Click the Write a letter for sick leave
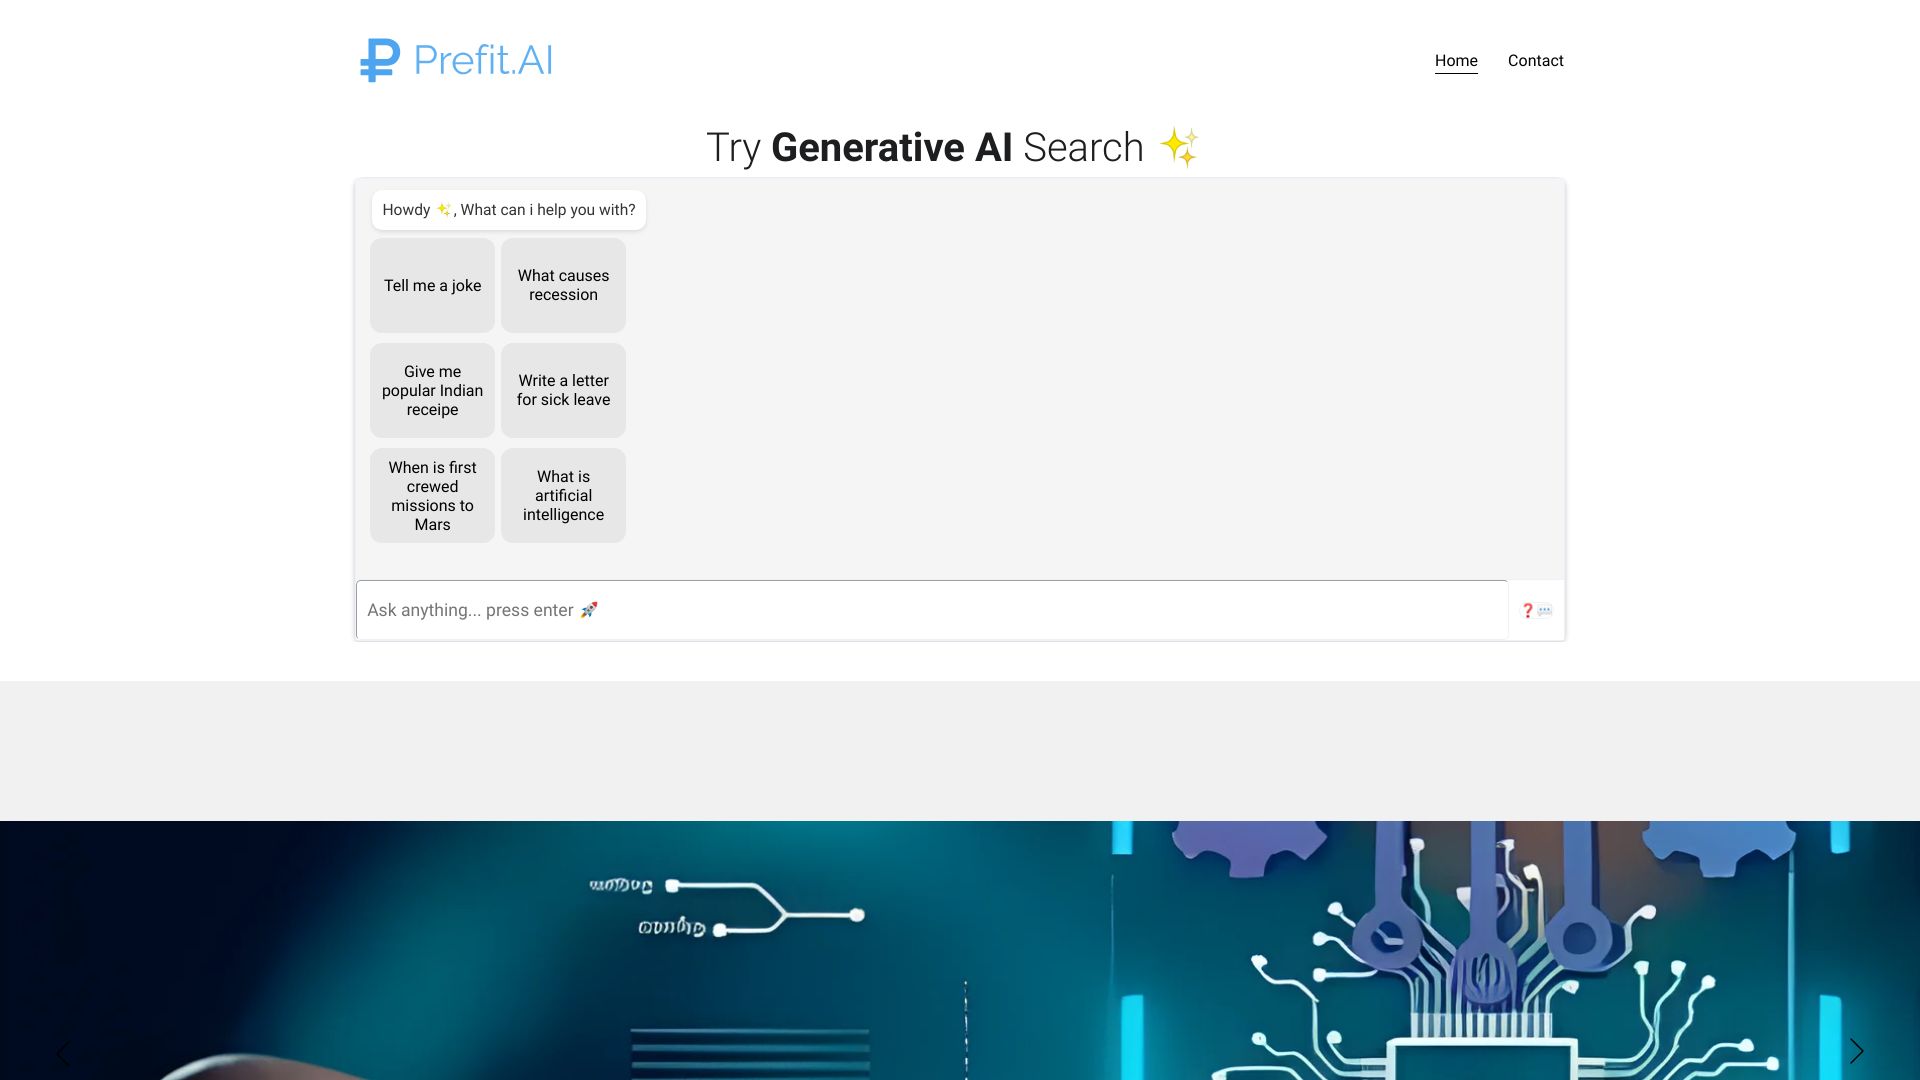This screenshot has height=1080, width=1920. click(563, 390)
